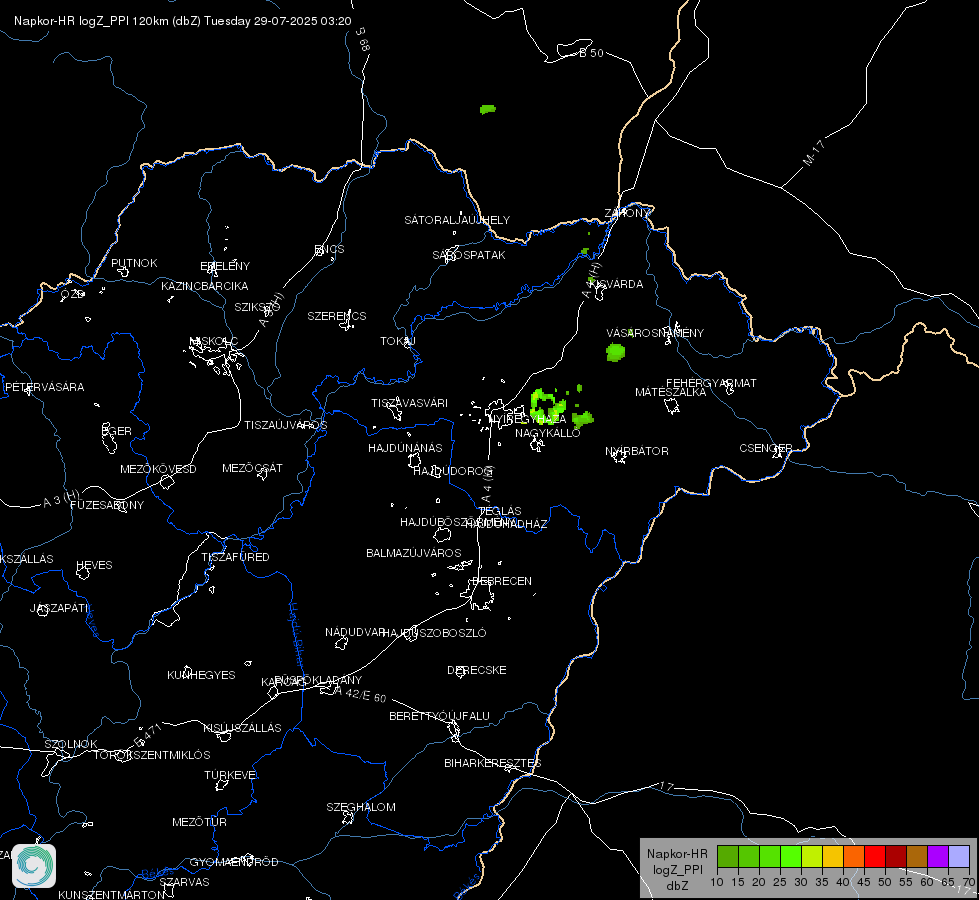Viewport: 979px width, 900px height.
Task: Click the MEZŐTÚR town label
Action: (199, 822)
